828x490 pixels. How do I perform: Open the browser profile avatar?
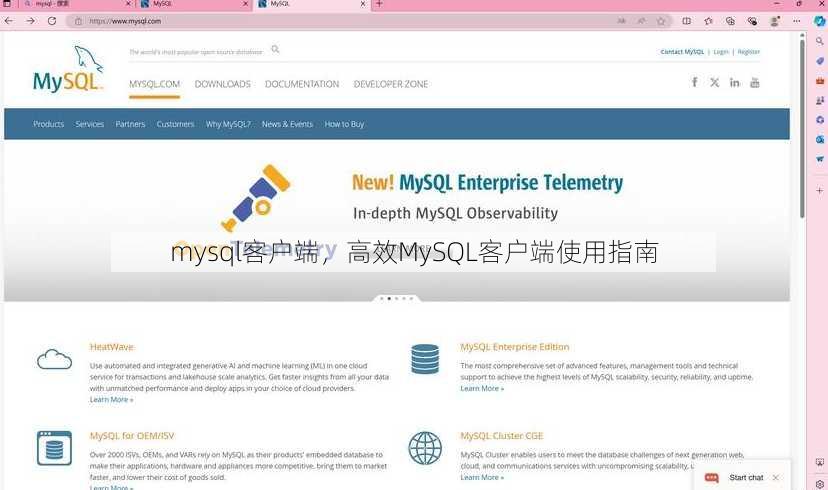[775, 21]
